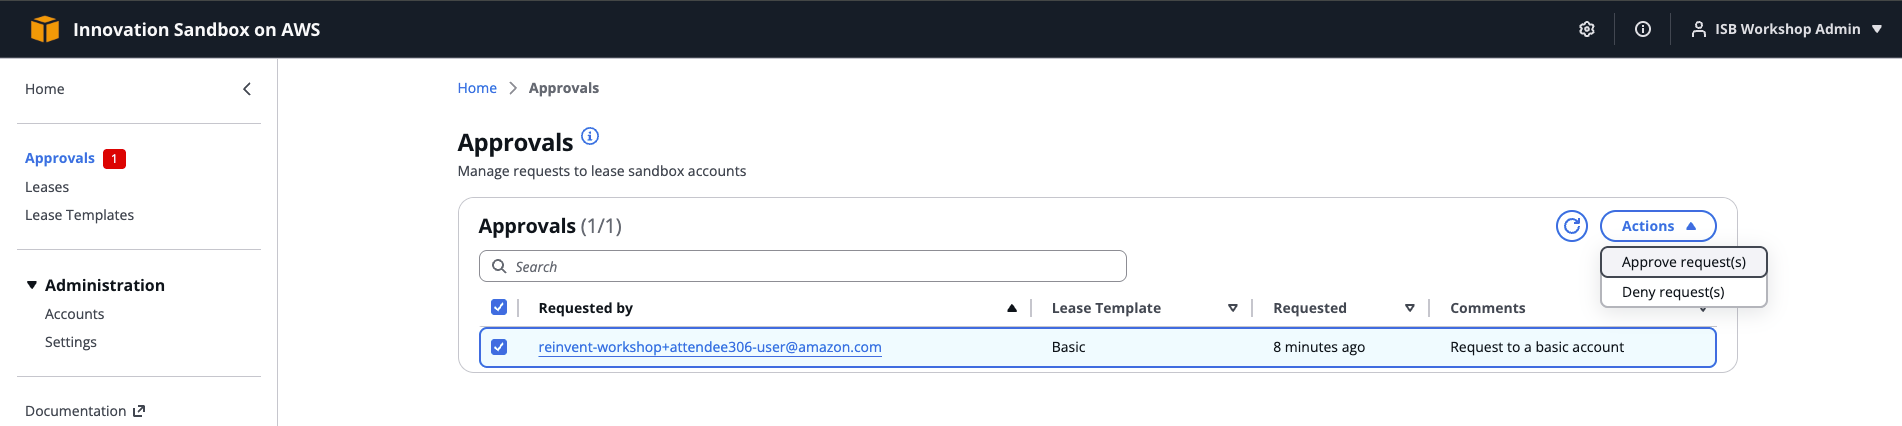This screenshot has height=426, width=1902.
Task: Click the info circle icon in header
Action: pyautogui.click(x=1642, y=29)
